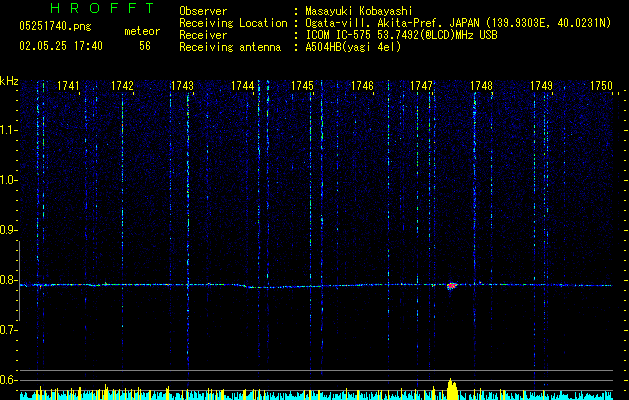The width and height of the screenshot is (629, 400).
Task: Click the Observer label
Action: point(203,11)
